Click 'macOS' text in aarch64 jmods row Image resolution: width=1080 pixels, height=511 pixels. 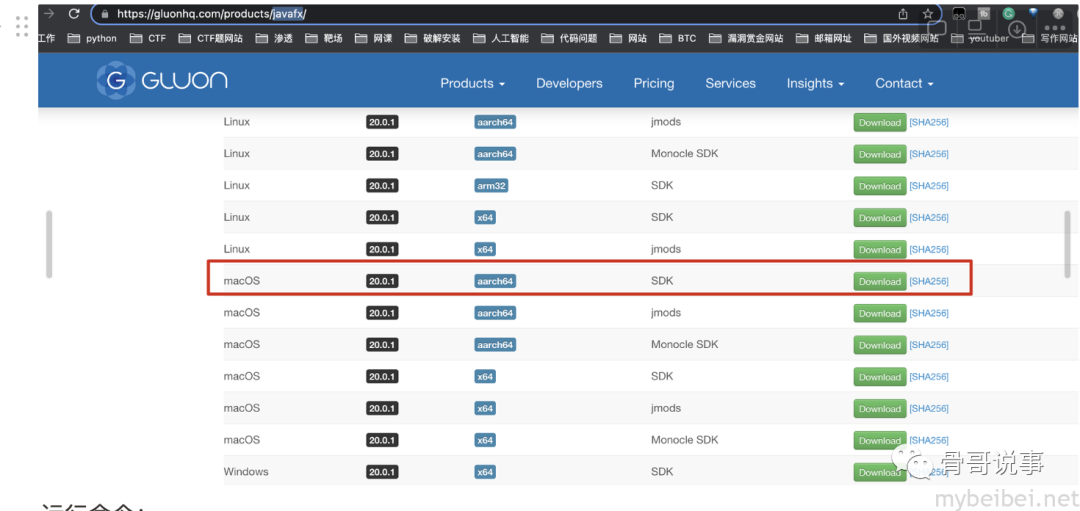click(x=242, y=313)
